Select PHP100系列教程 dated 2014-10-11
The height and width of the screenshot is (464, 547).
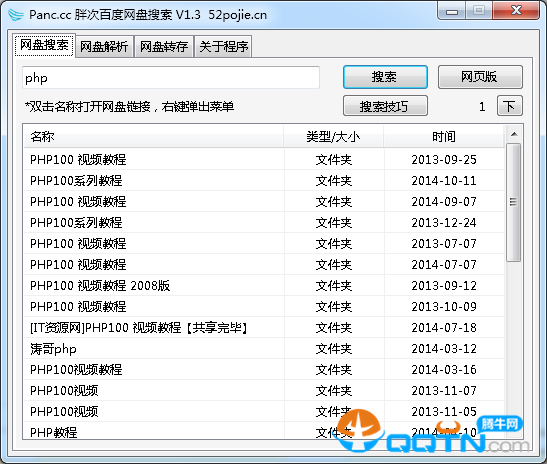coord(264,180)
